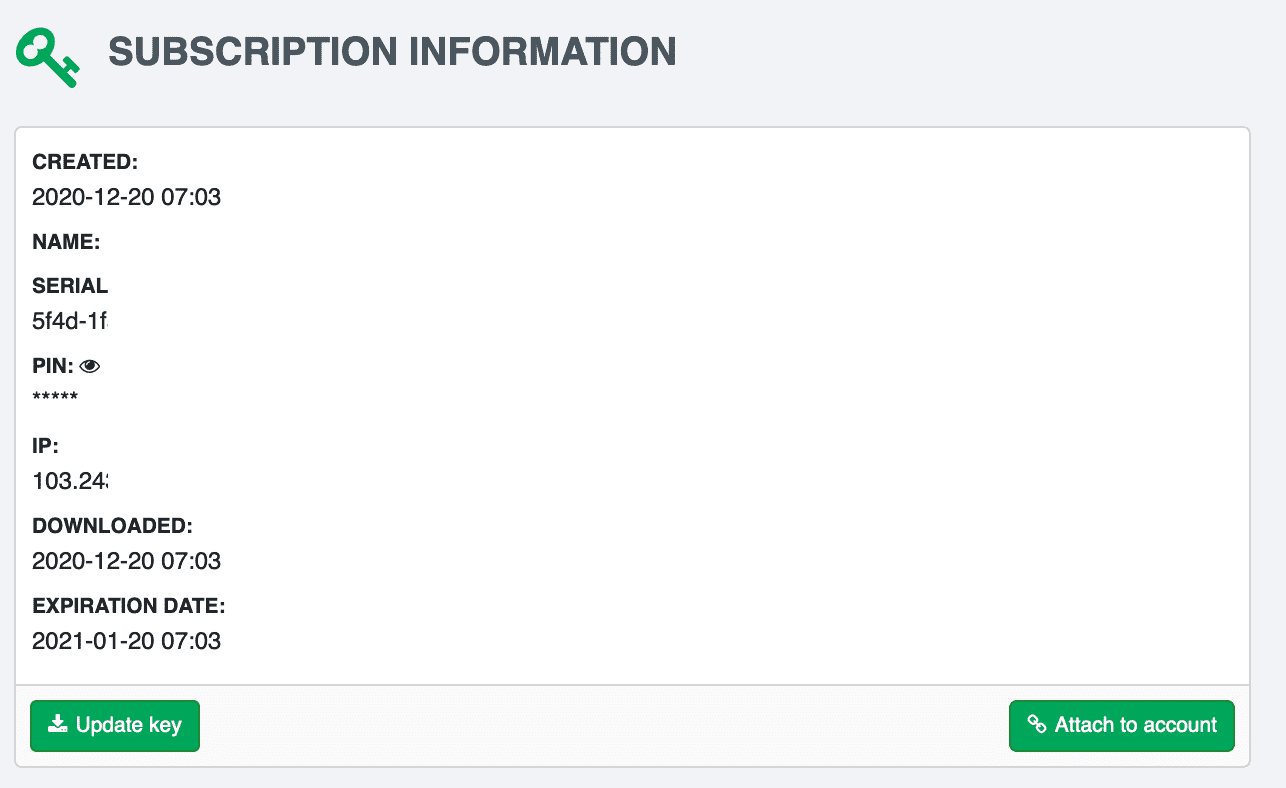The image size is (1286, 788).
Task: Click the SERIAL field label
Action: (x=70, y=286)
